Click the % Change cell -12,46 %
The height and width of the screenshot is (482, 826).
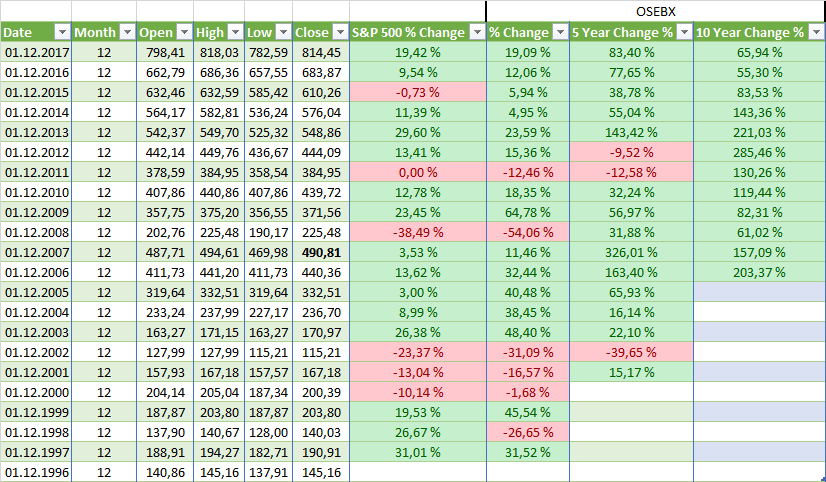point(528,173)
